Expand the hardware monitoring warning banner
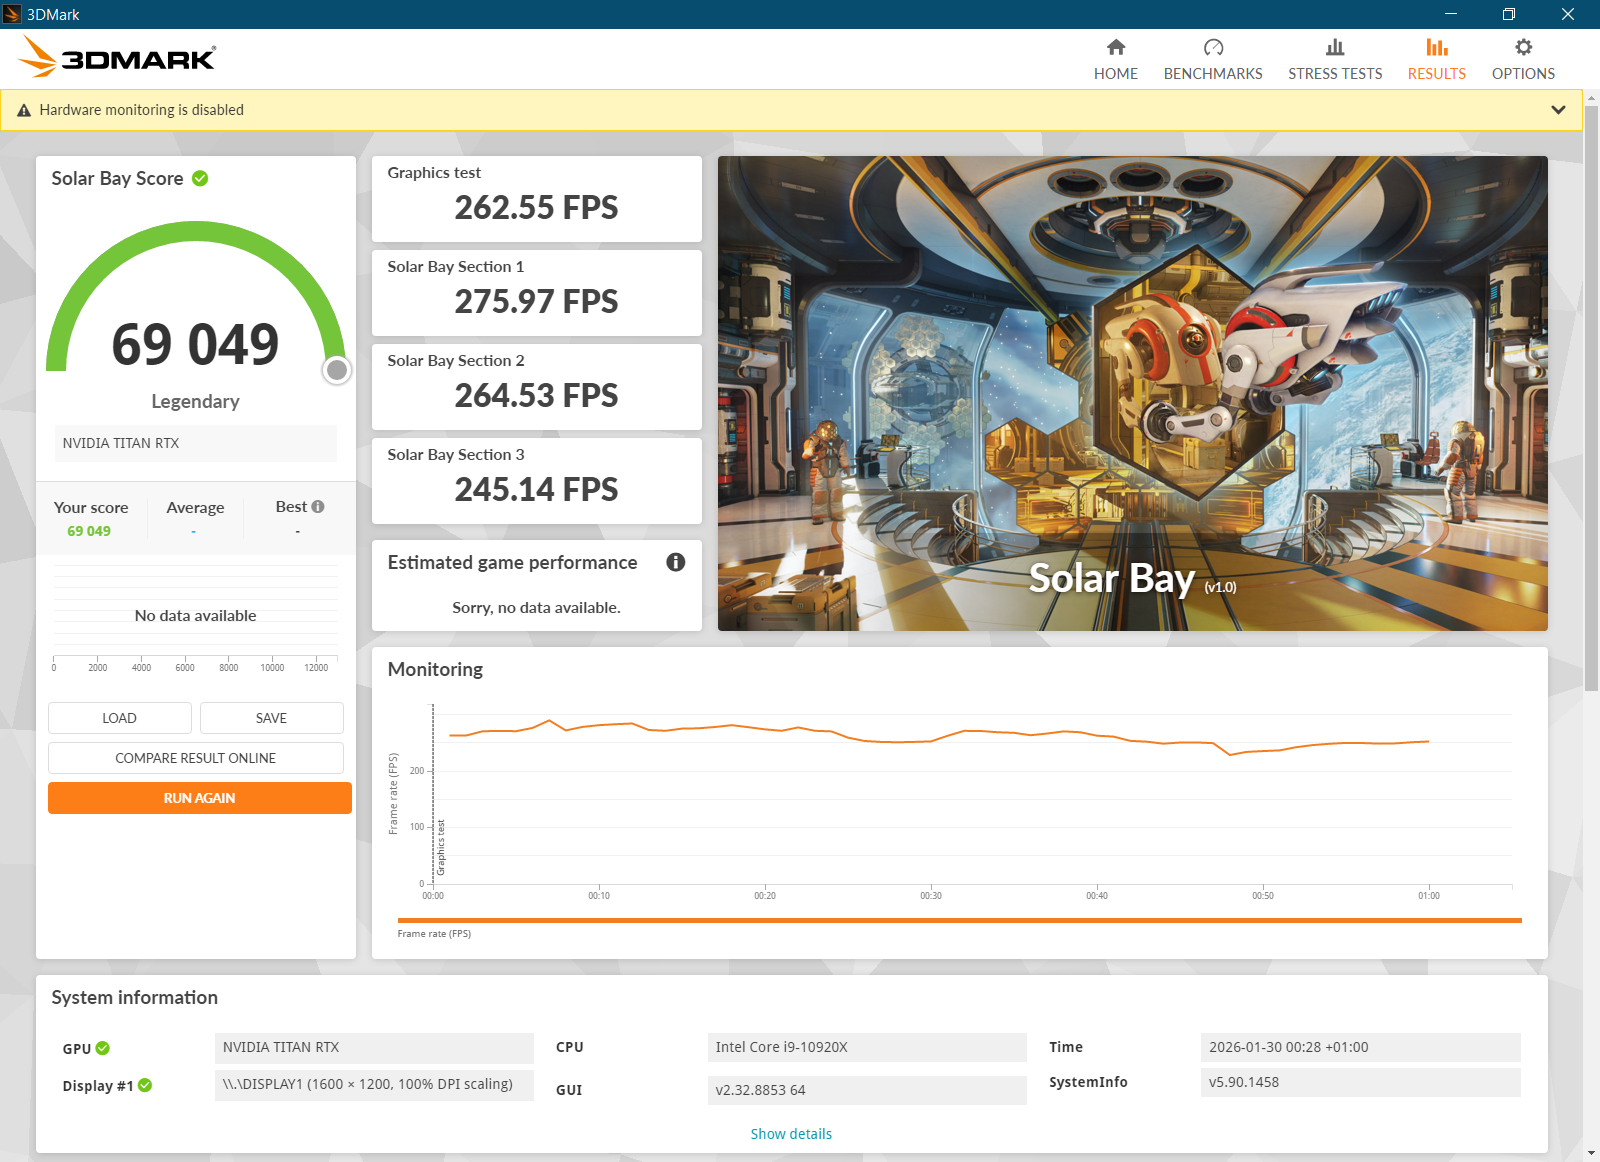The width and height of the screenshot is (1600, 1162). [1558, 110]
